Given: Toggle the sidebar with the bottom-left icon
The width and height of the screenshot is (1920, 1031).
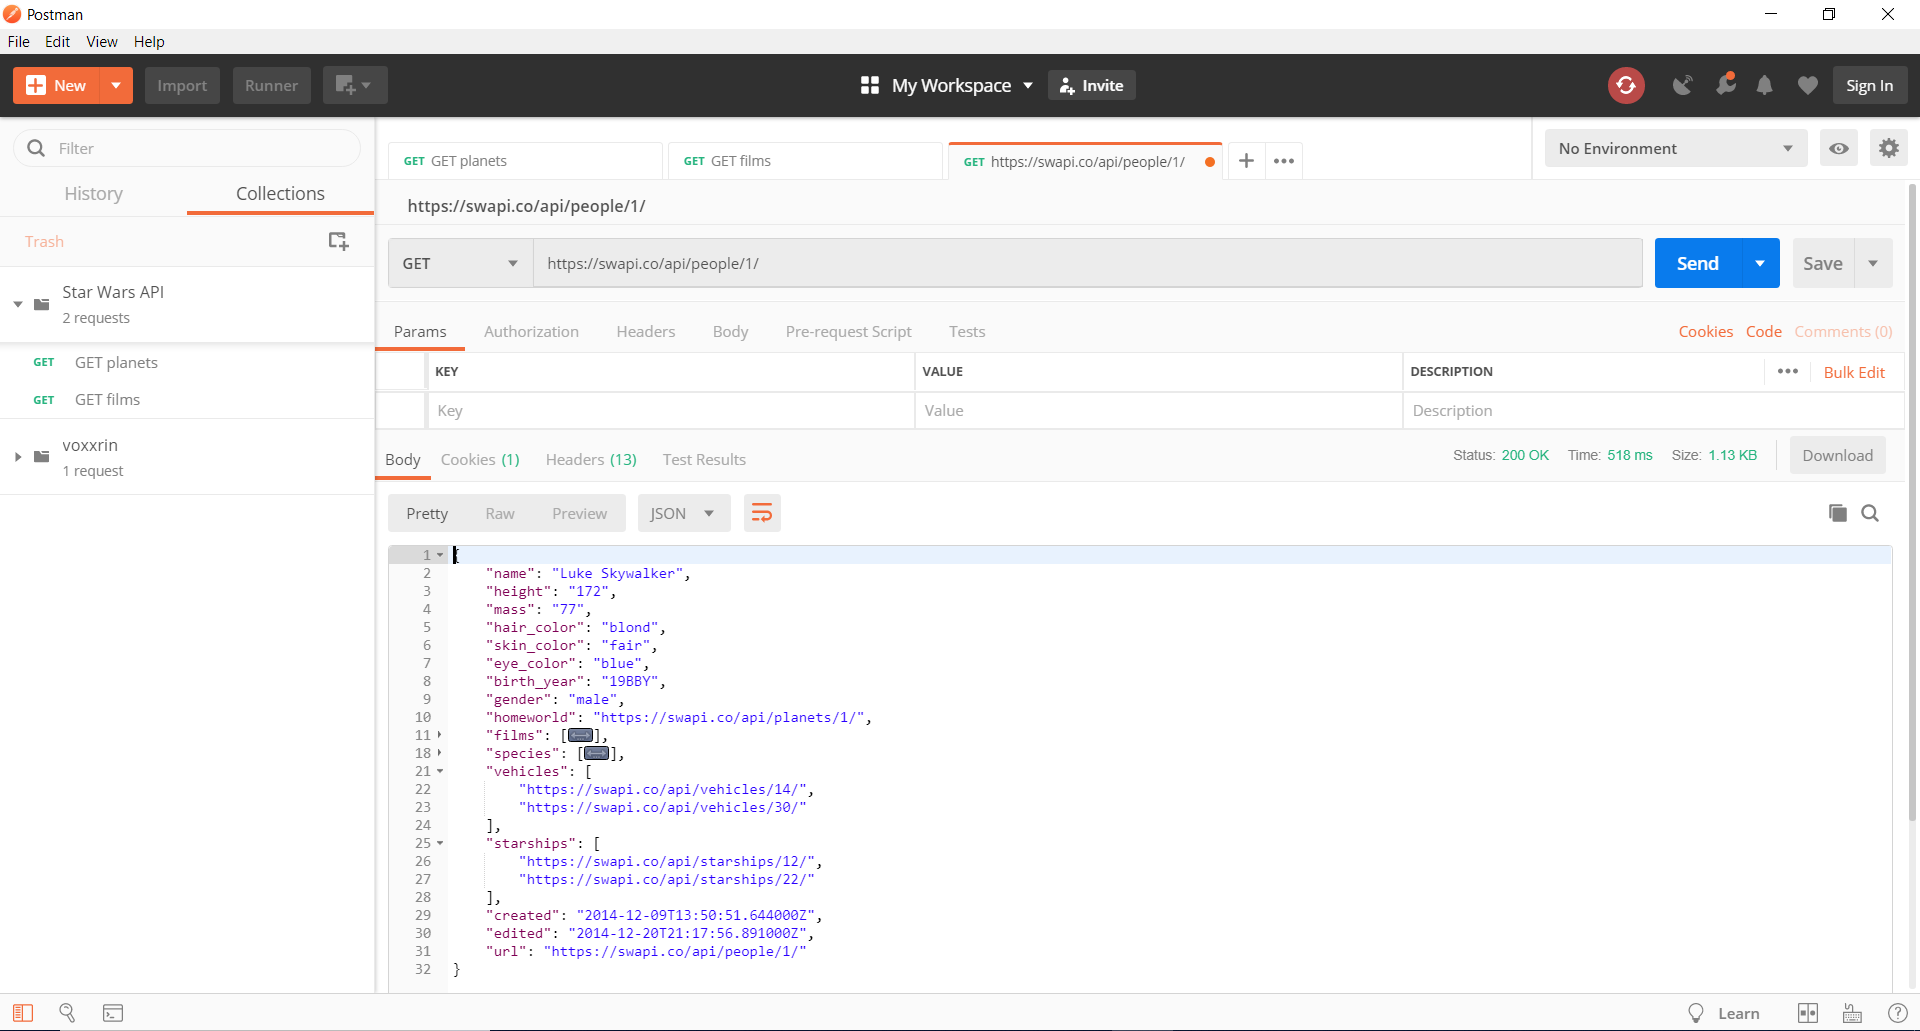Looking at the screenshot, I should (x=22, y=1013).
